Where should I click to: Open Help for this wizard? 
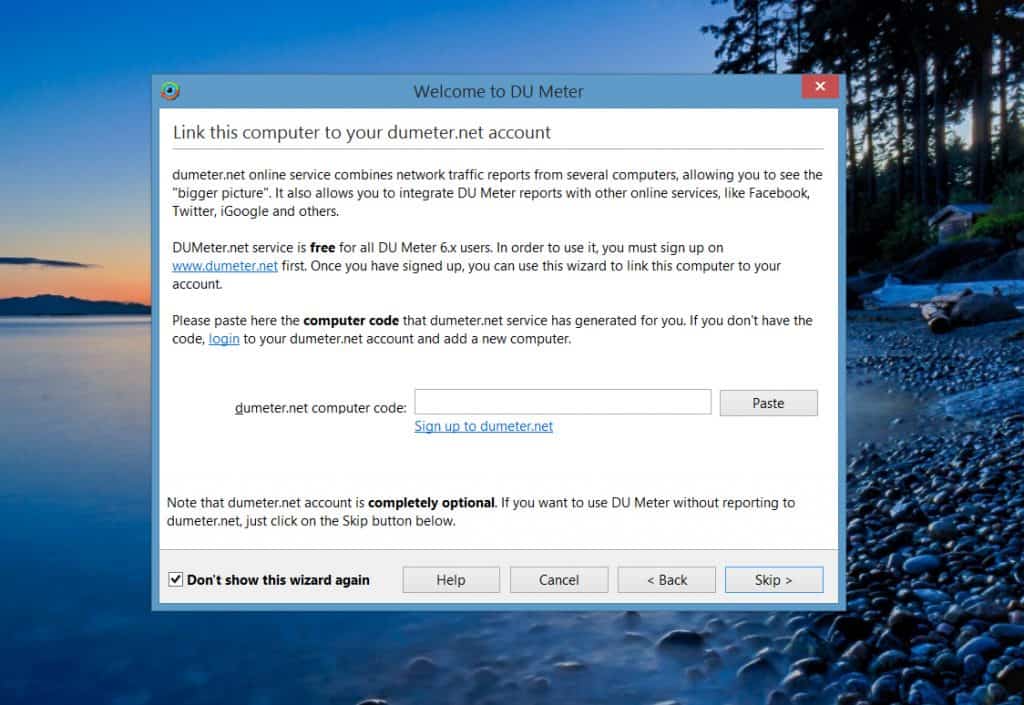tap(451, 580)
